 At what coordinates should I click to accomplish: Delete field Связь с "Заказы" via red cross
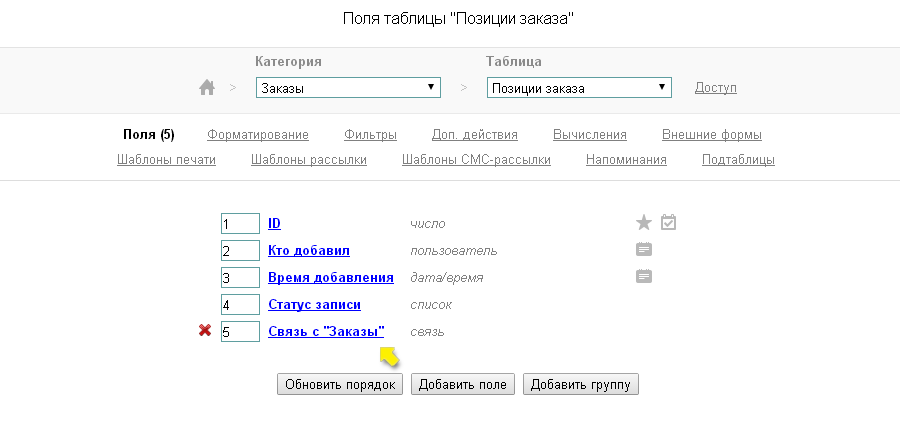pos(205,330)
